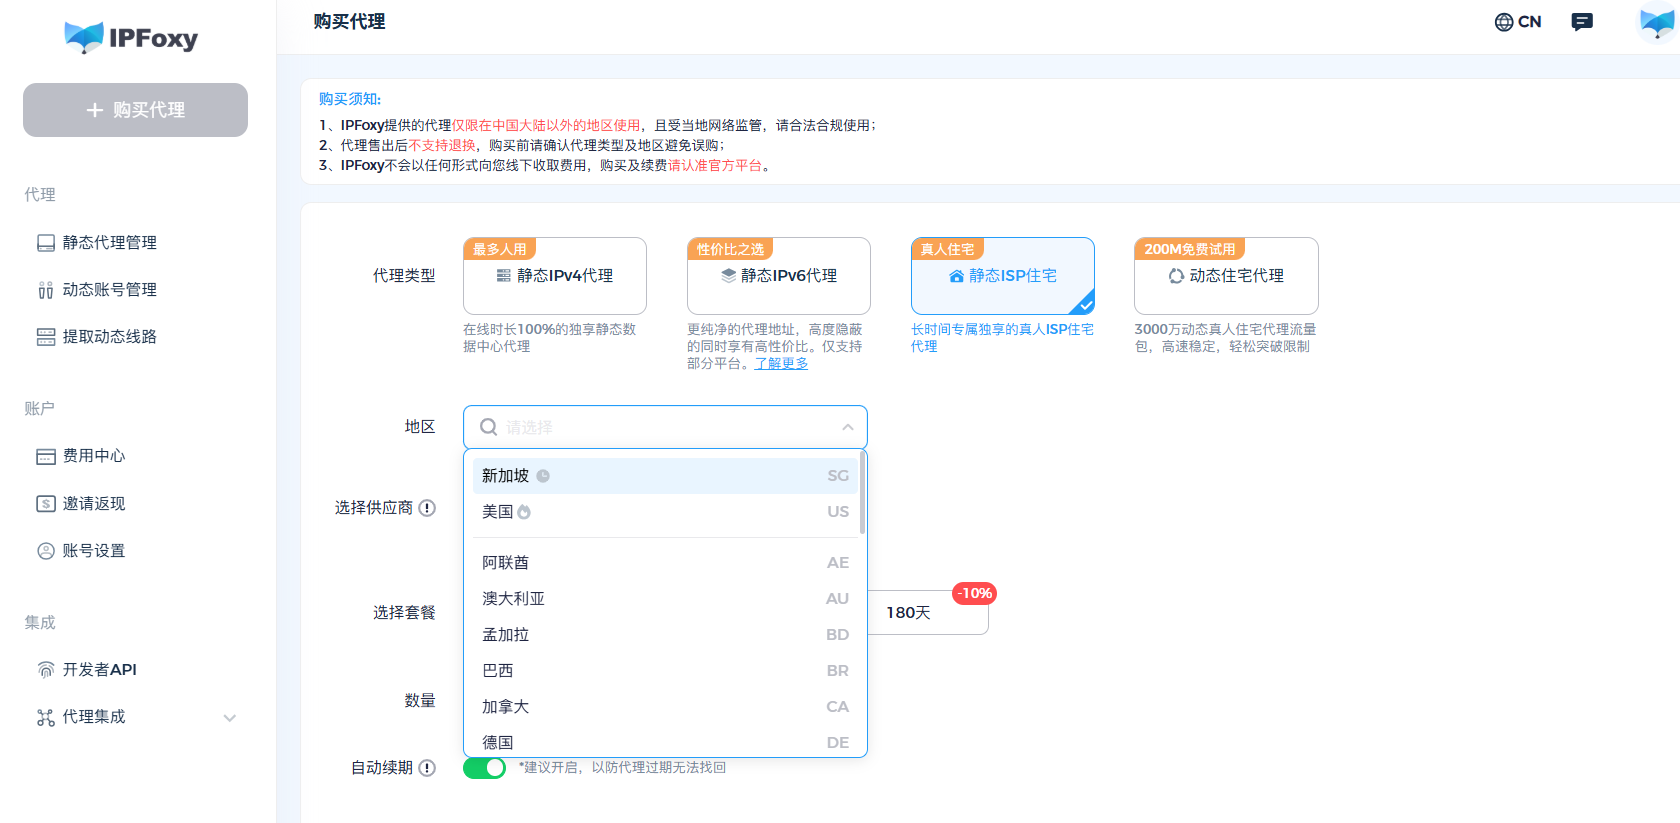Viewport: 1680px width, 823px height.
Task: Click the dropdown list scrollbar
Action: click(862, 493)
